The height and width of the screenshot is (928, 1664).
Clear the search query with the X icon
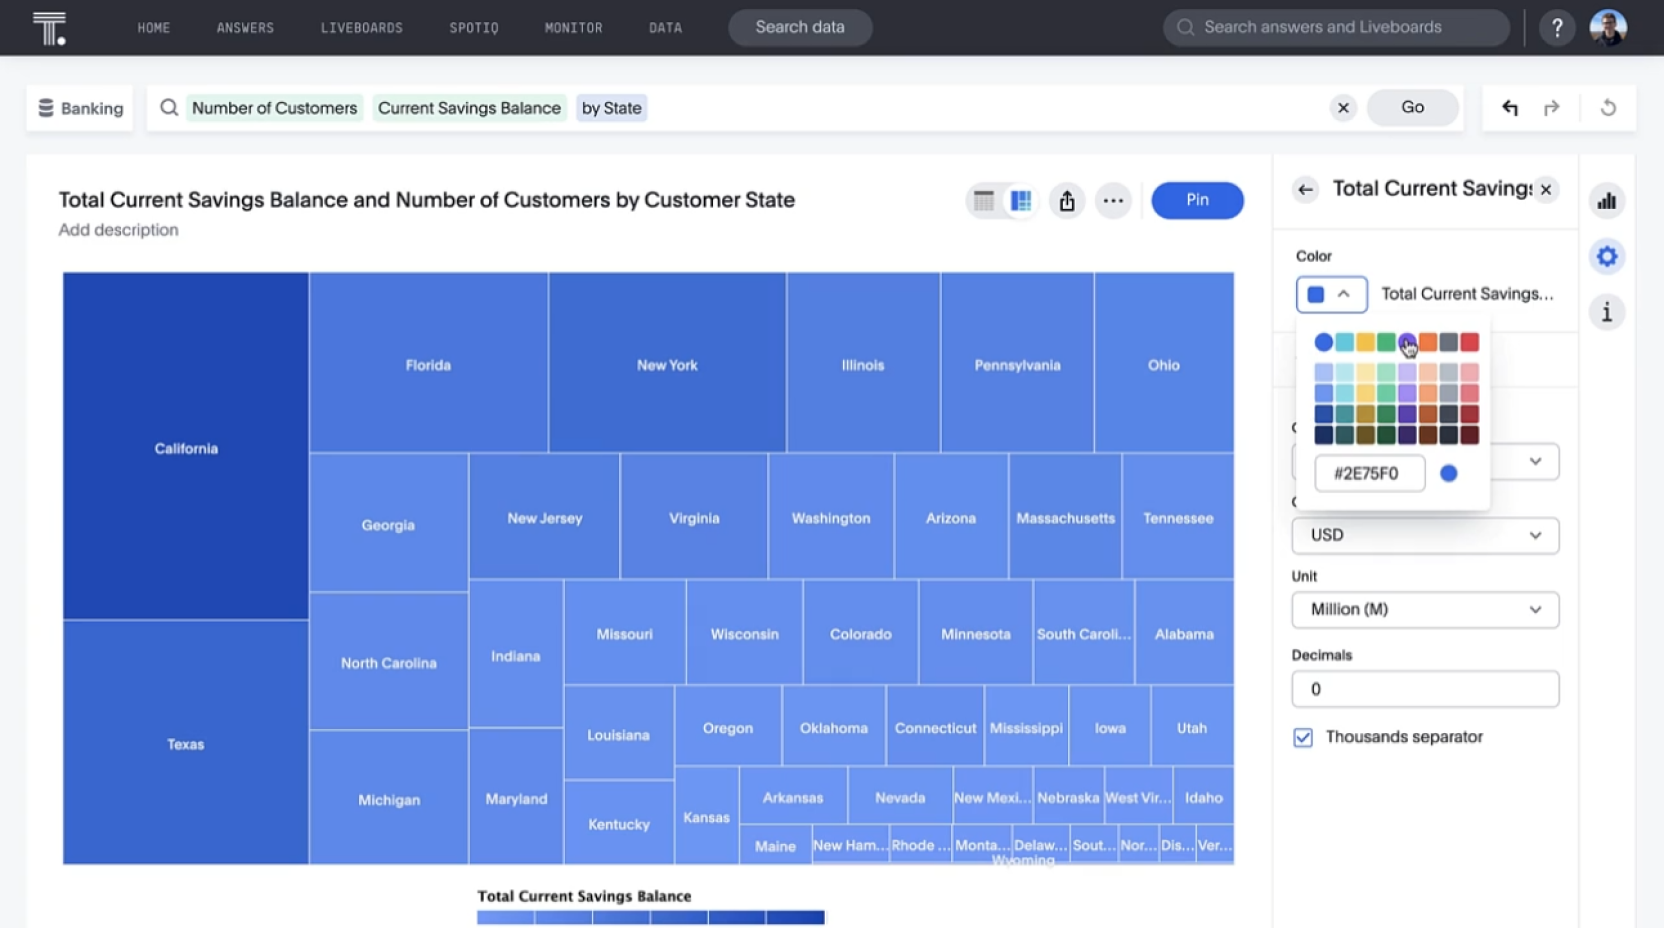pyautogui.click(x=1343, y=107)
